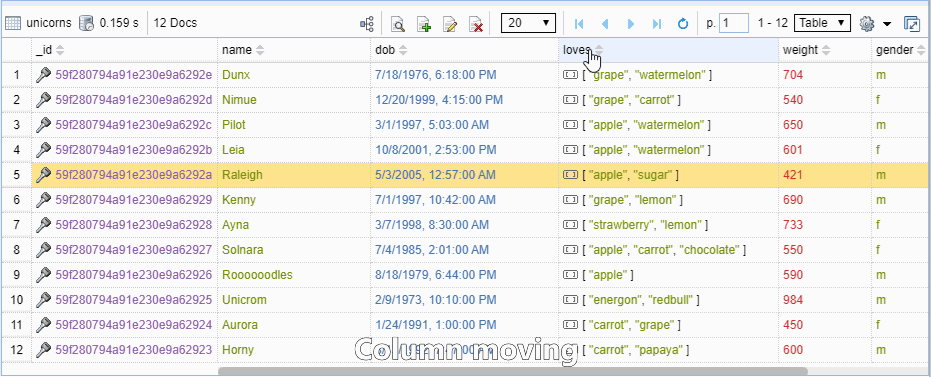Select row number 12

[17, 350]
